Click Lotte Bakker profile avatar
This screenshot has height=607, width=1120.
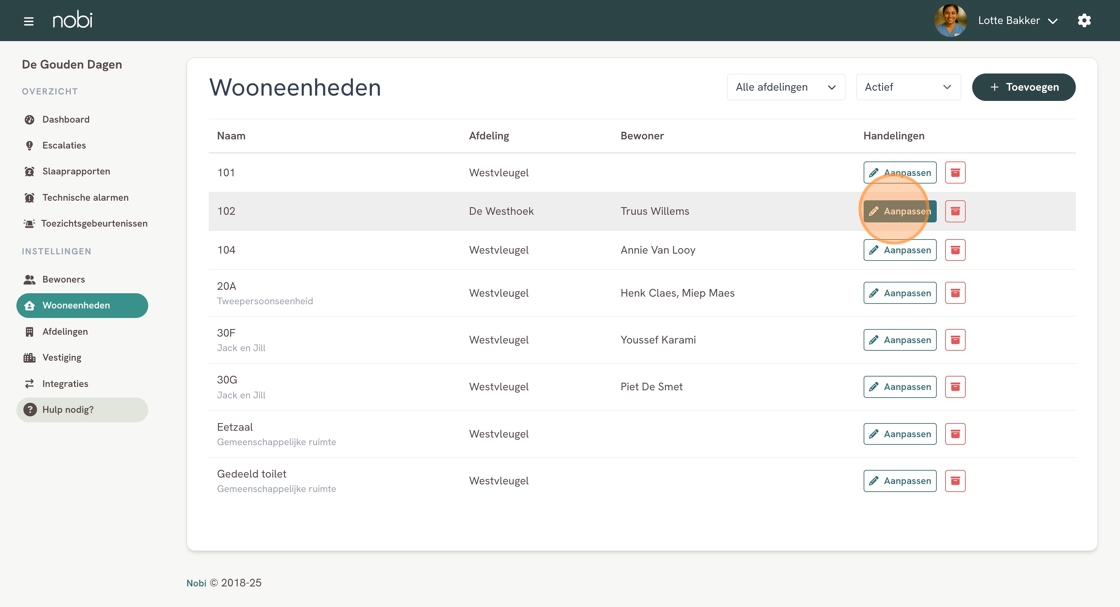[x=950, y=21]
